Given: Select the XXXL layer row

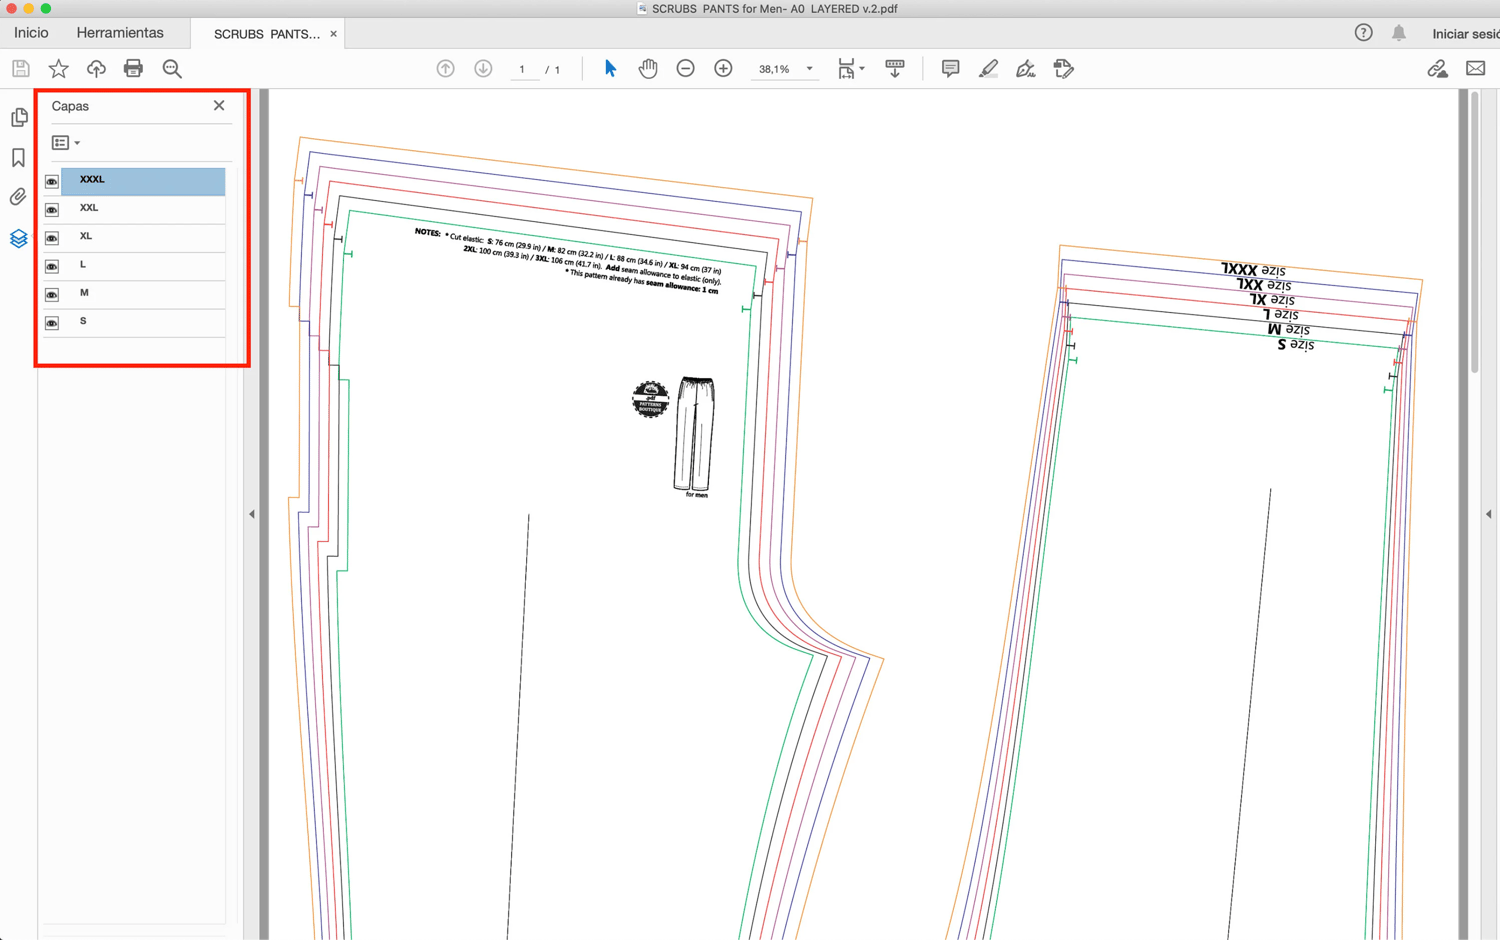Looking at the screenshot, I should point(143,181).
